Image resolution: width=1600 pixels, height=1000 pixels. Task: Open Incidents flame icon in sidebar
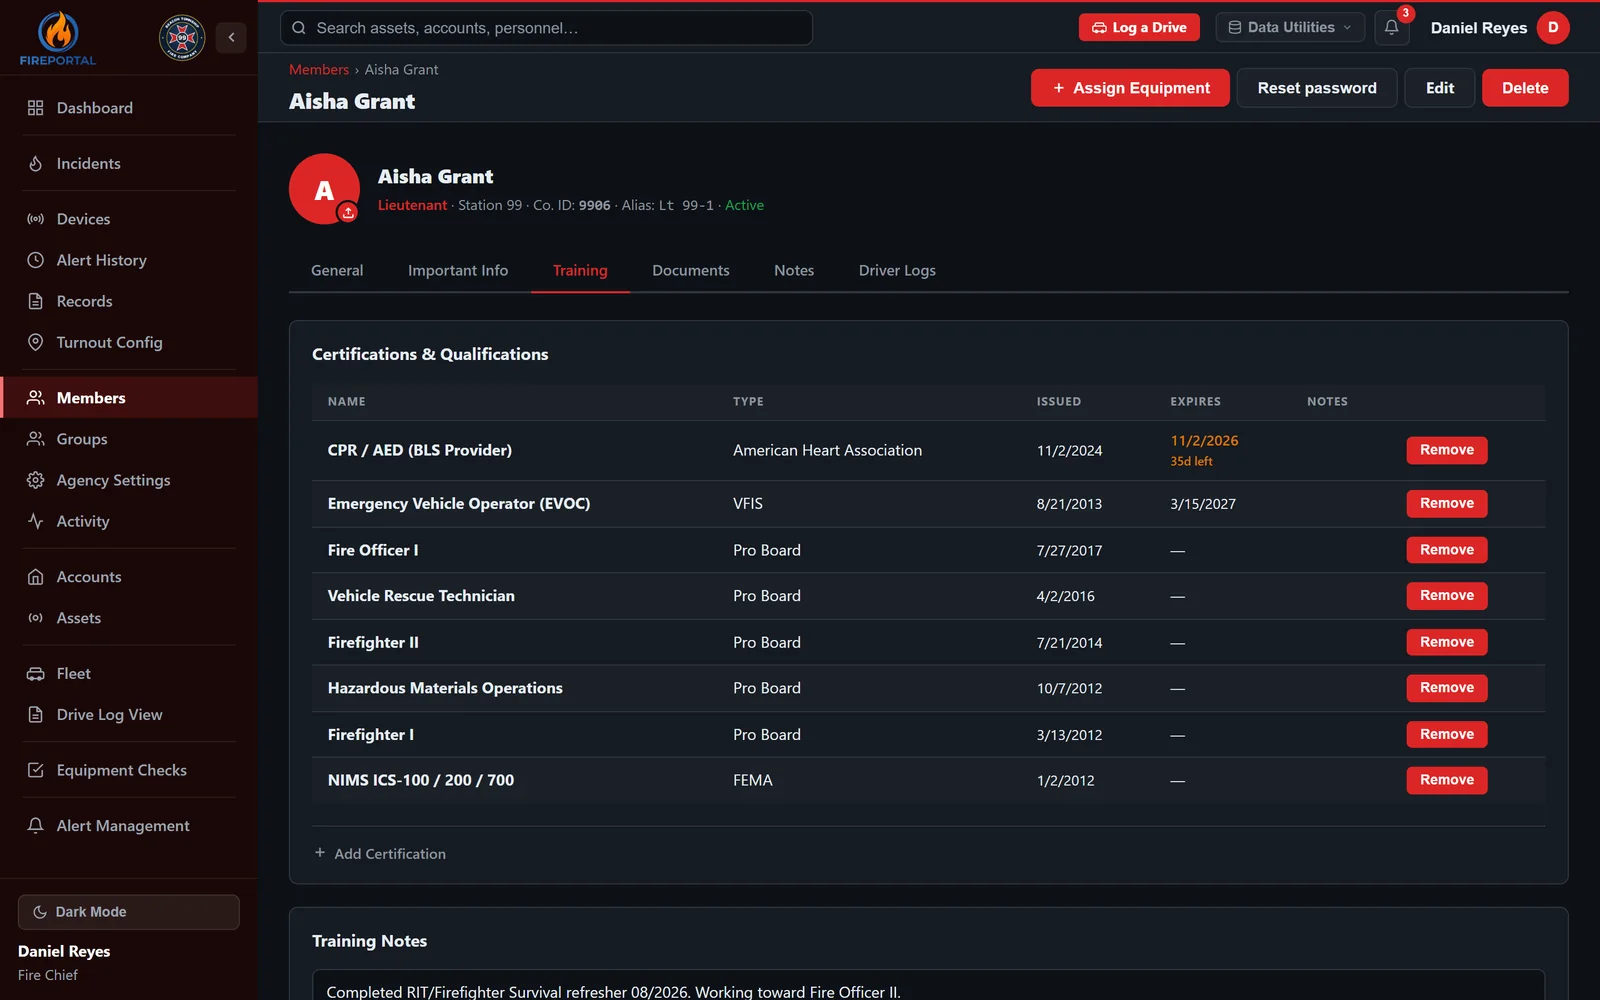36,164
